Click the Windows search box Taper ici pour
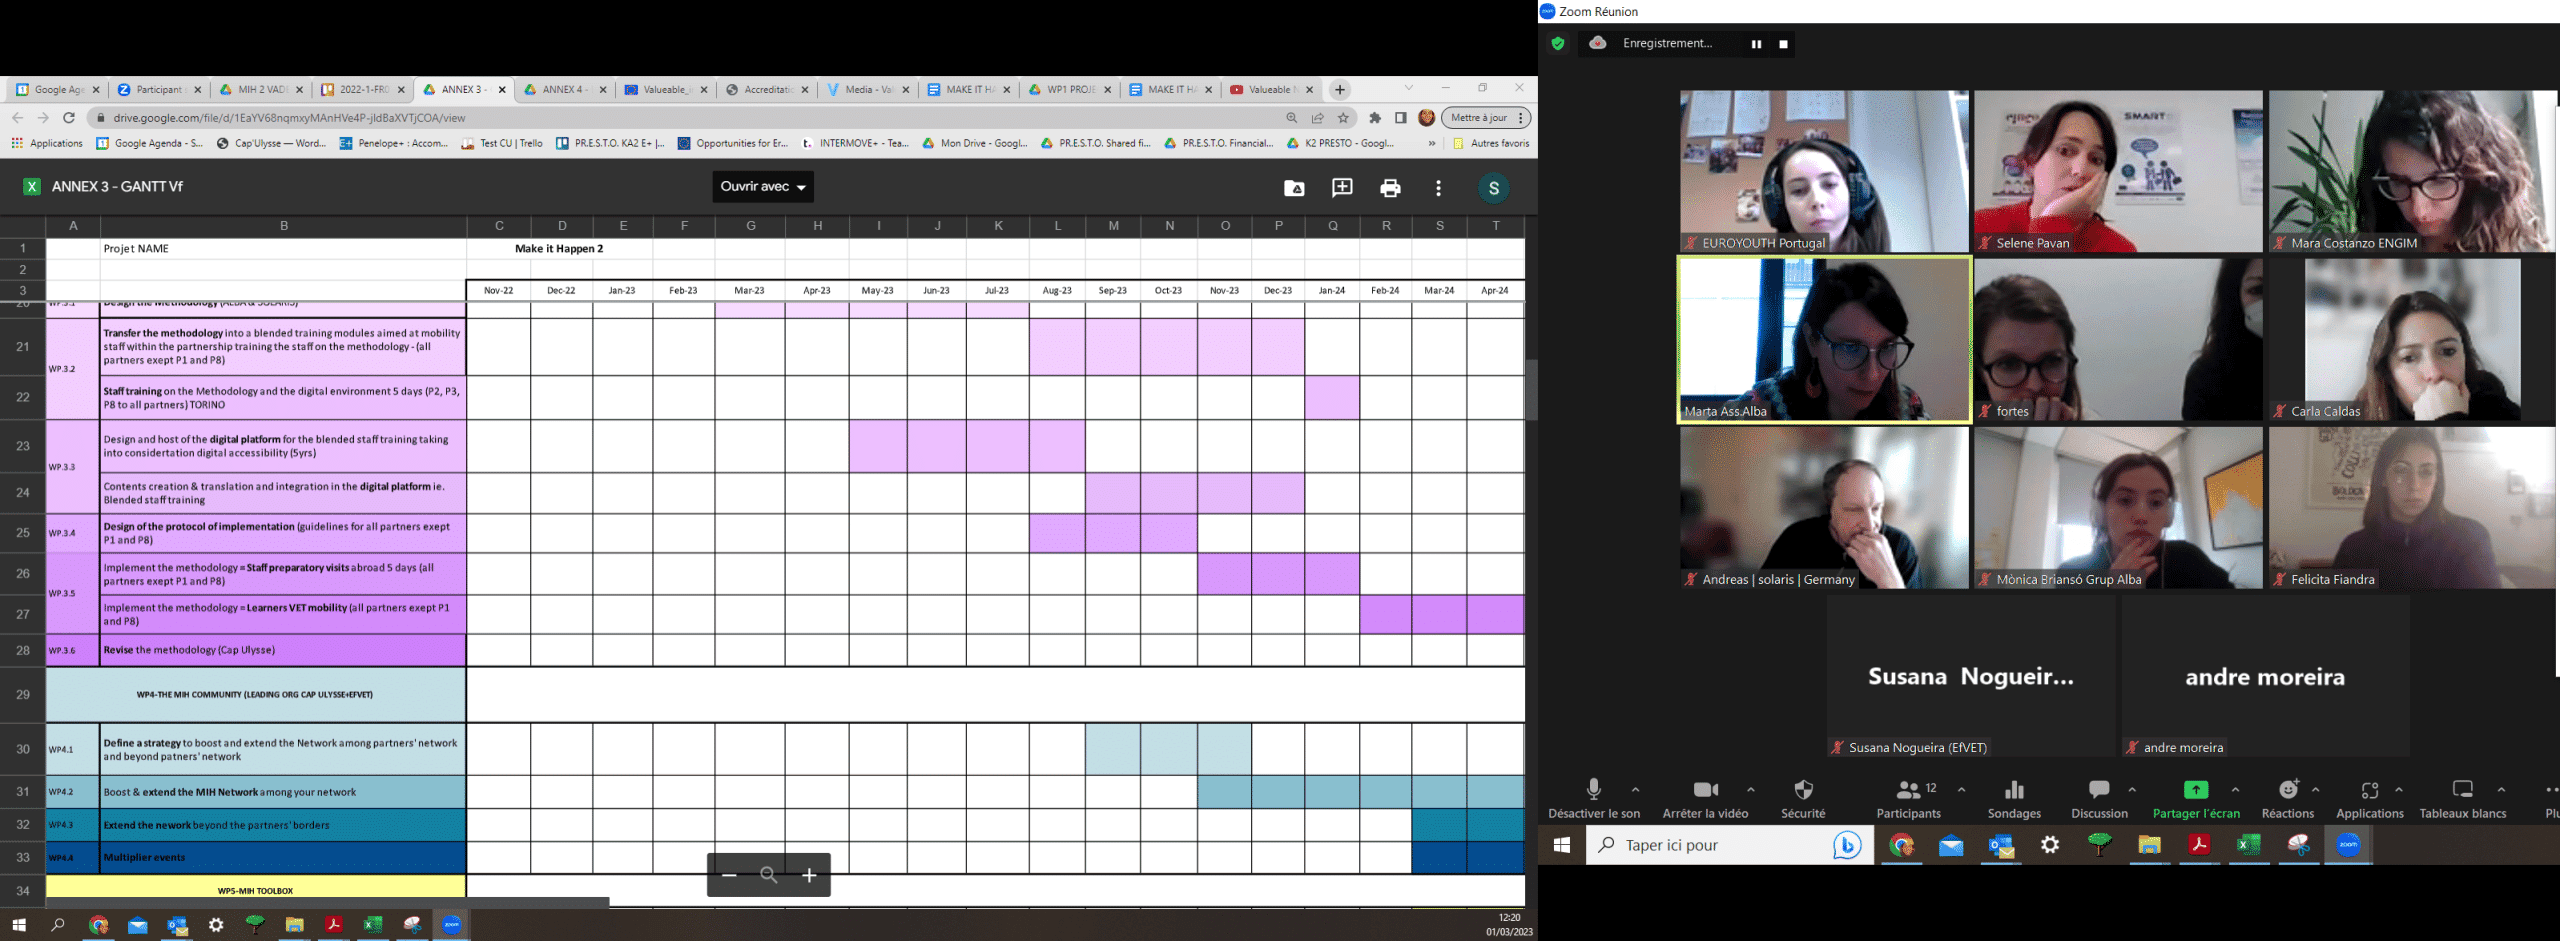 1710,845
